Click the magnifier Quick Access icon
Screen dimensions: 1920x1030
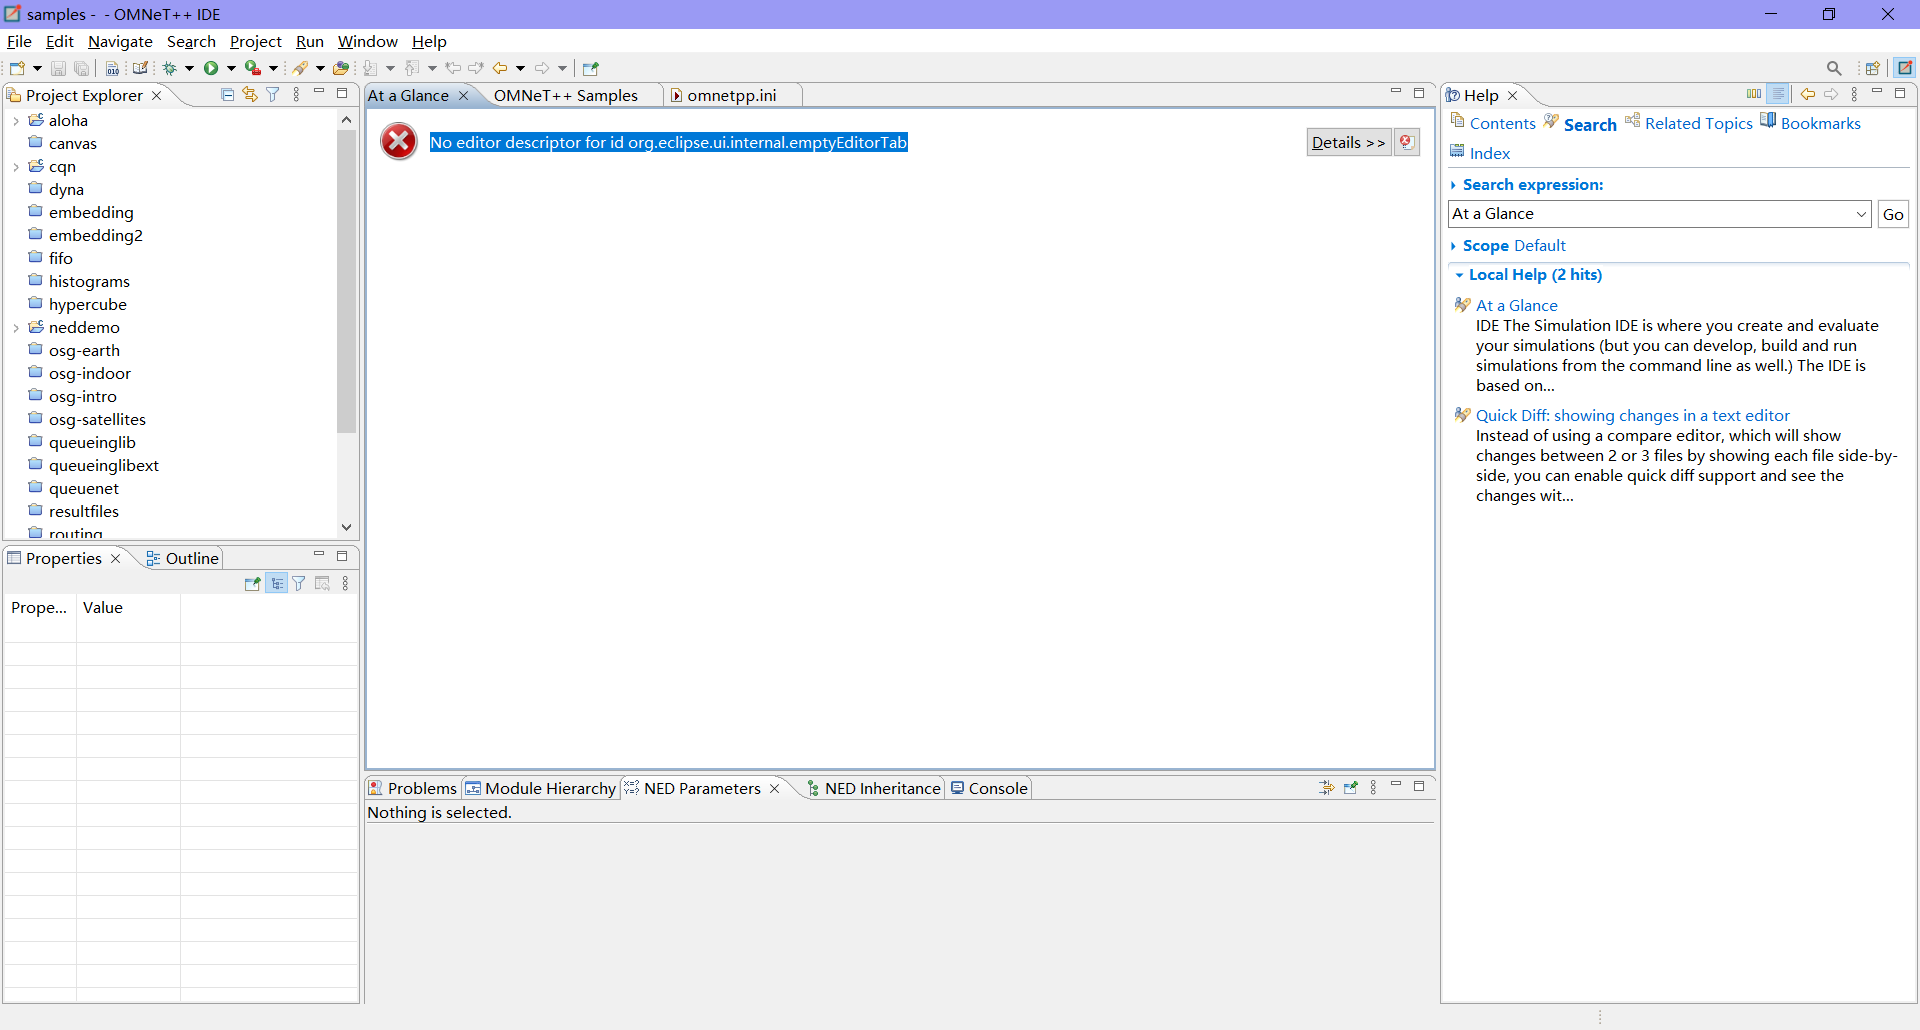click(1834, 68)
